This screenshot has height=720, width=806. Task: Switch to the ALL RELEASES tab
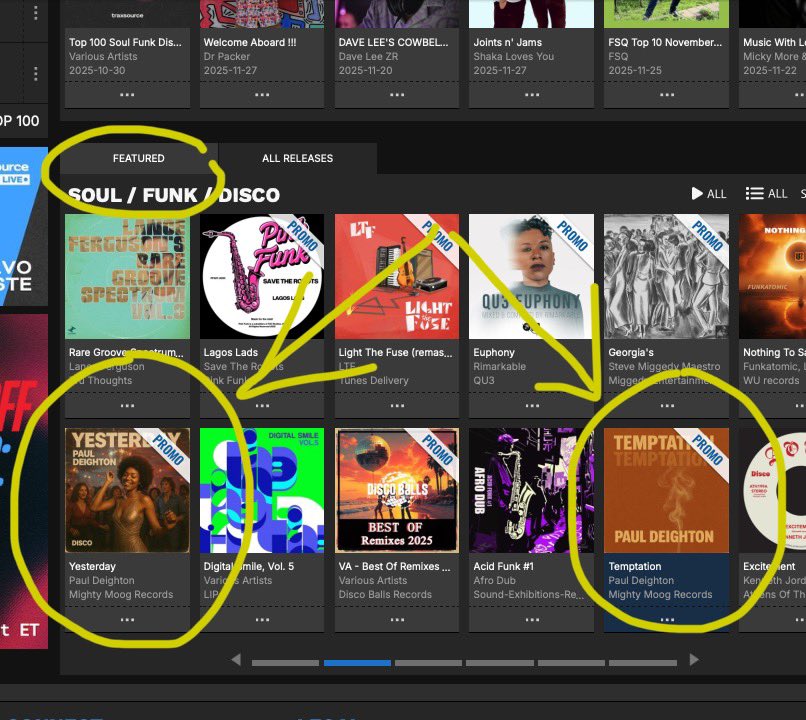[297, 158]
